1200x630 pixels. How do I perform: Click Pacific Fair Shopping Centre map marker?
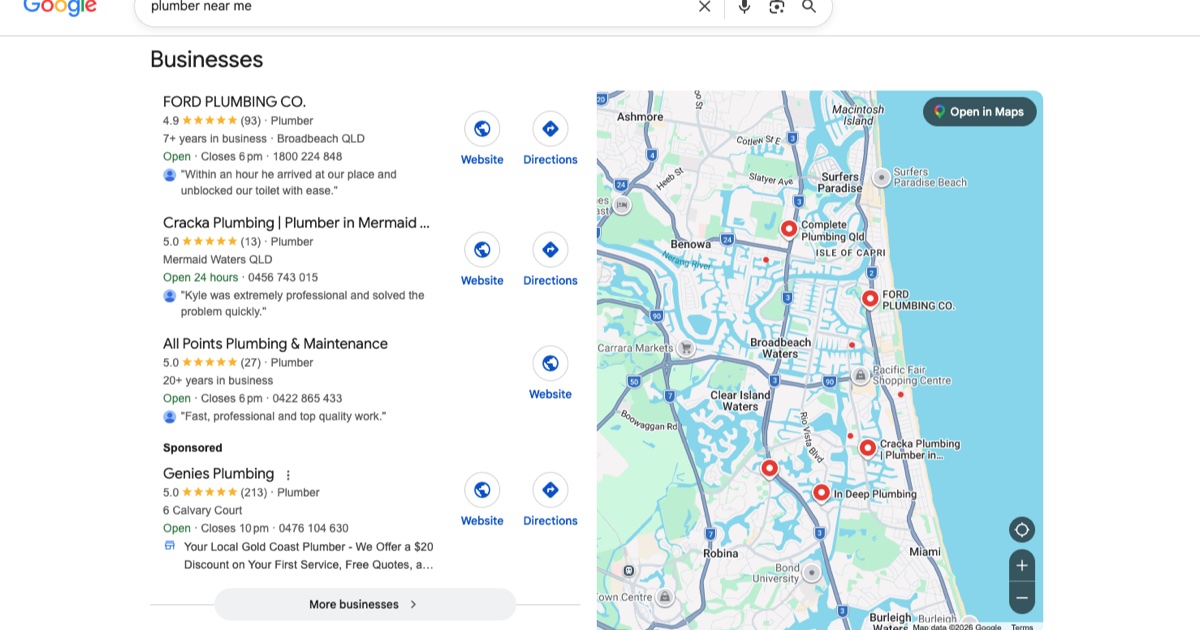(x=860, y=375)
